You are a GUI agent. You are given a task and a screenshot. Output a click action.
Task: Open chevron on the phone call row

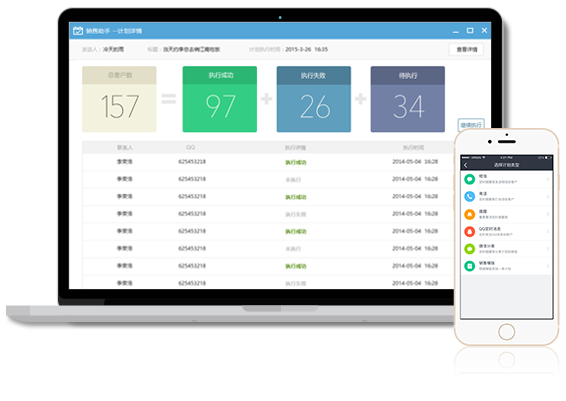548,196
